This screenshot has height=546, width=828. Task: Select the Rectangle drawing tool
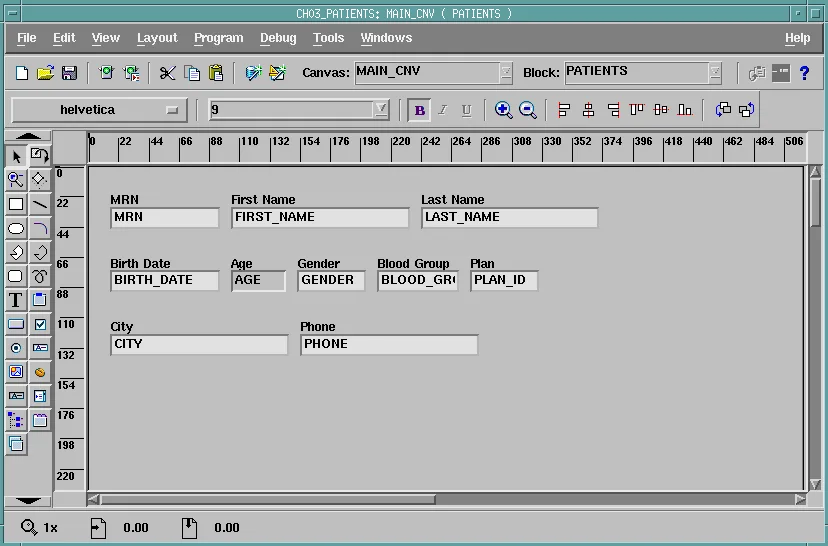(x=16, y=204)
